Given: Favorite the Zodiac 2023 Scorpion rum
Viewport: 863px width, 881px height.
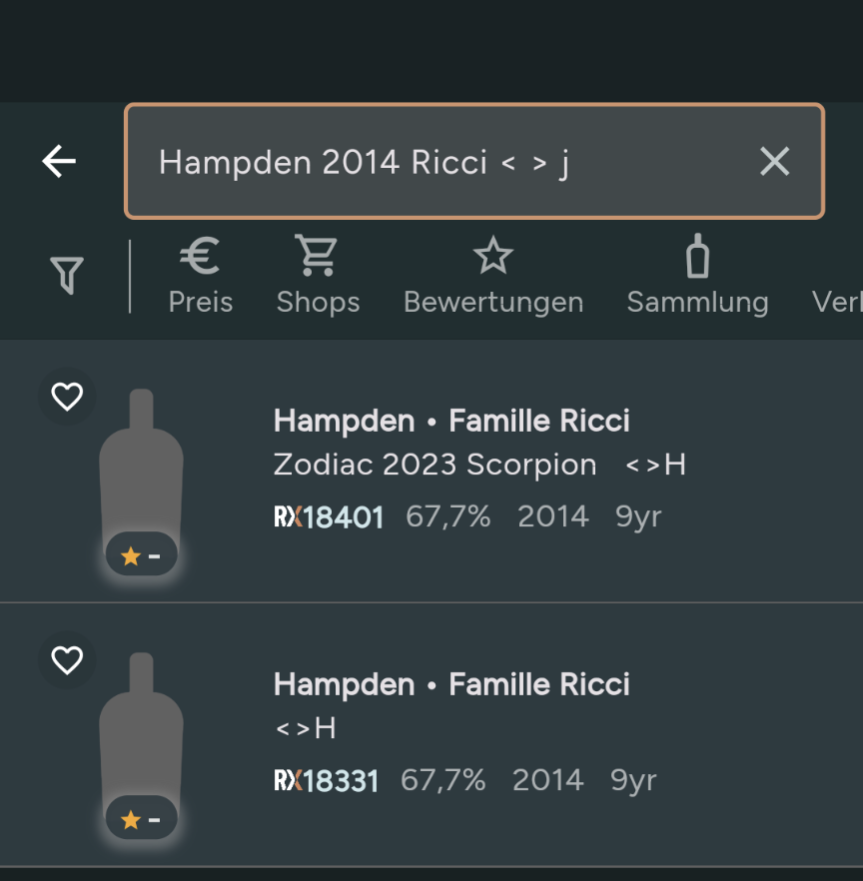Looking at the screenshot, I should [x=67, y=397].
